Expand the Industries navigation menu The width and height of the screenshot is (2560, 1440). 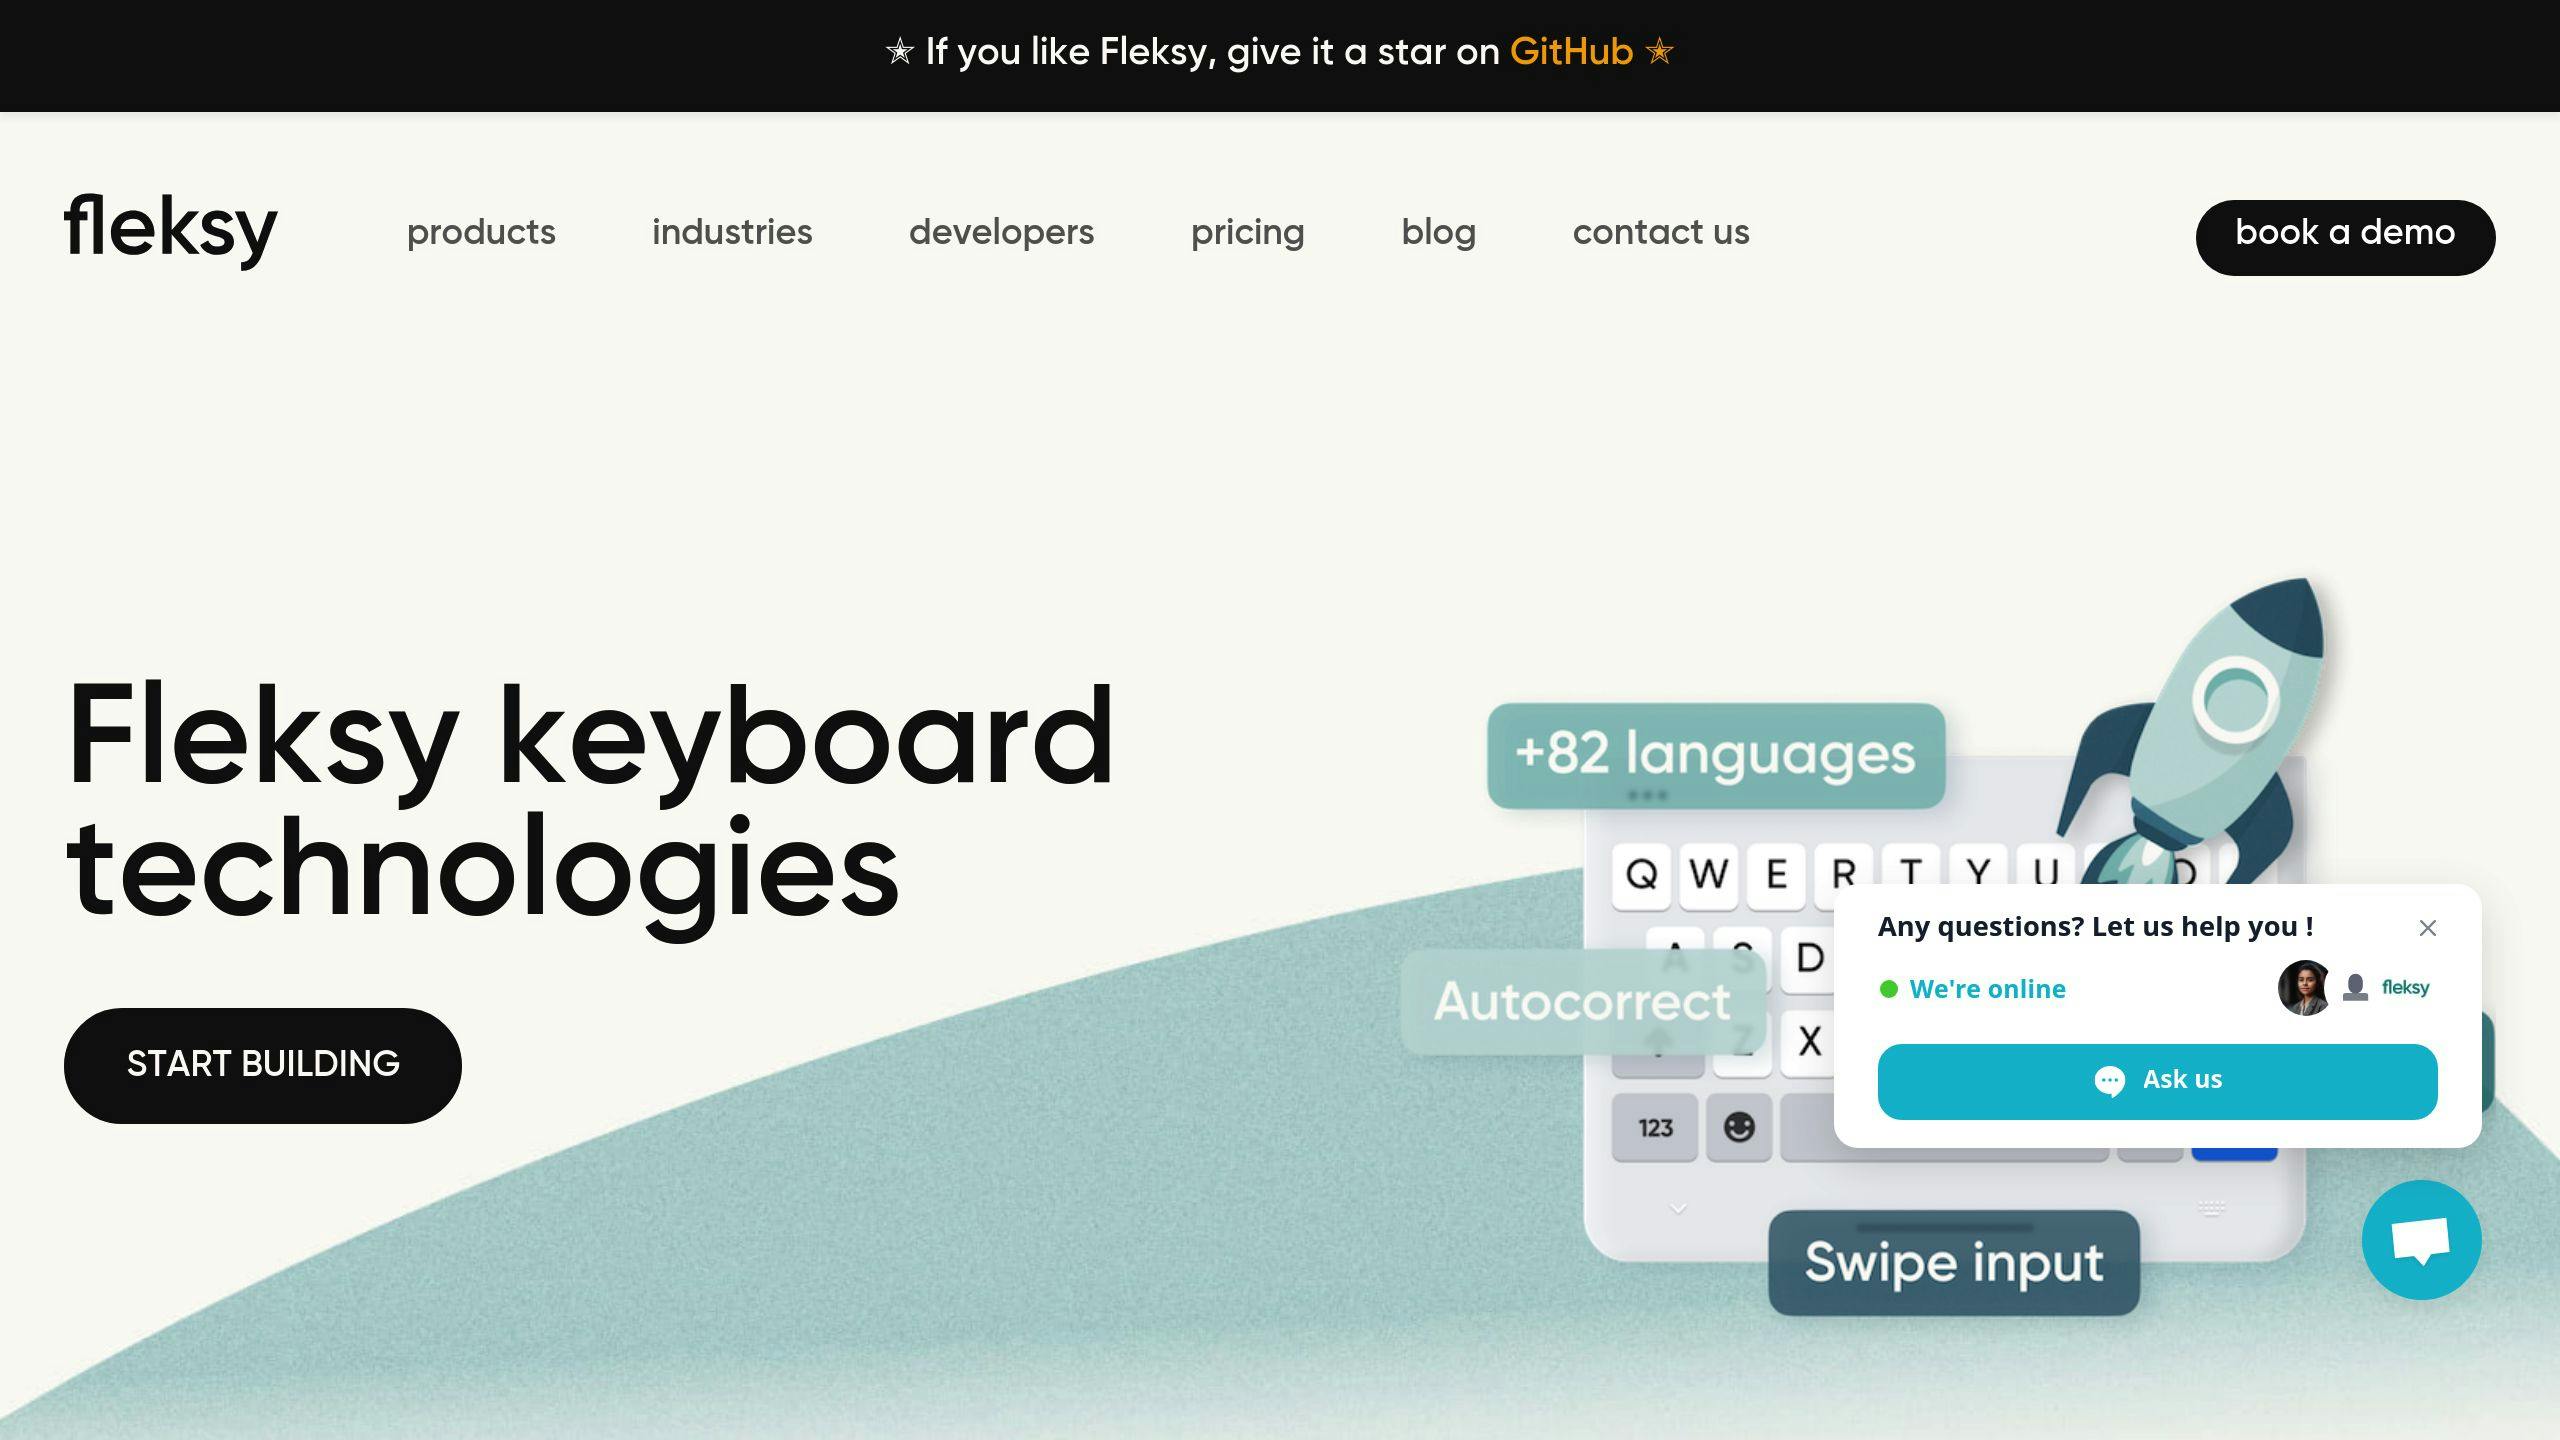point(731,234)
